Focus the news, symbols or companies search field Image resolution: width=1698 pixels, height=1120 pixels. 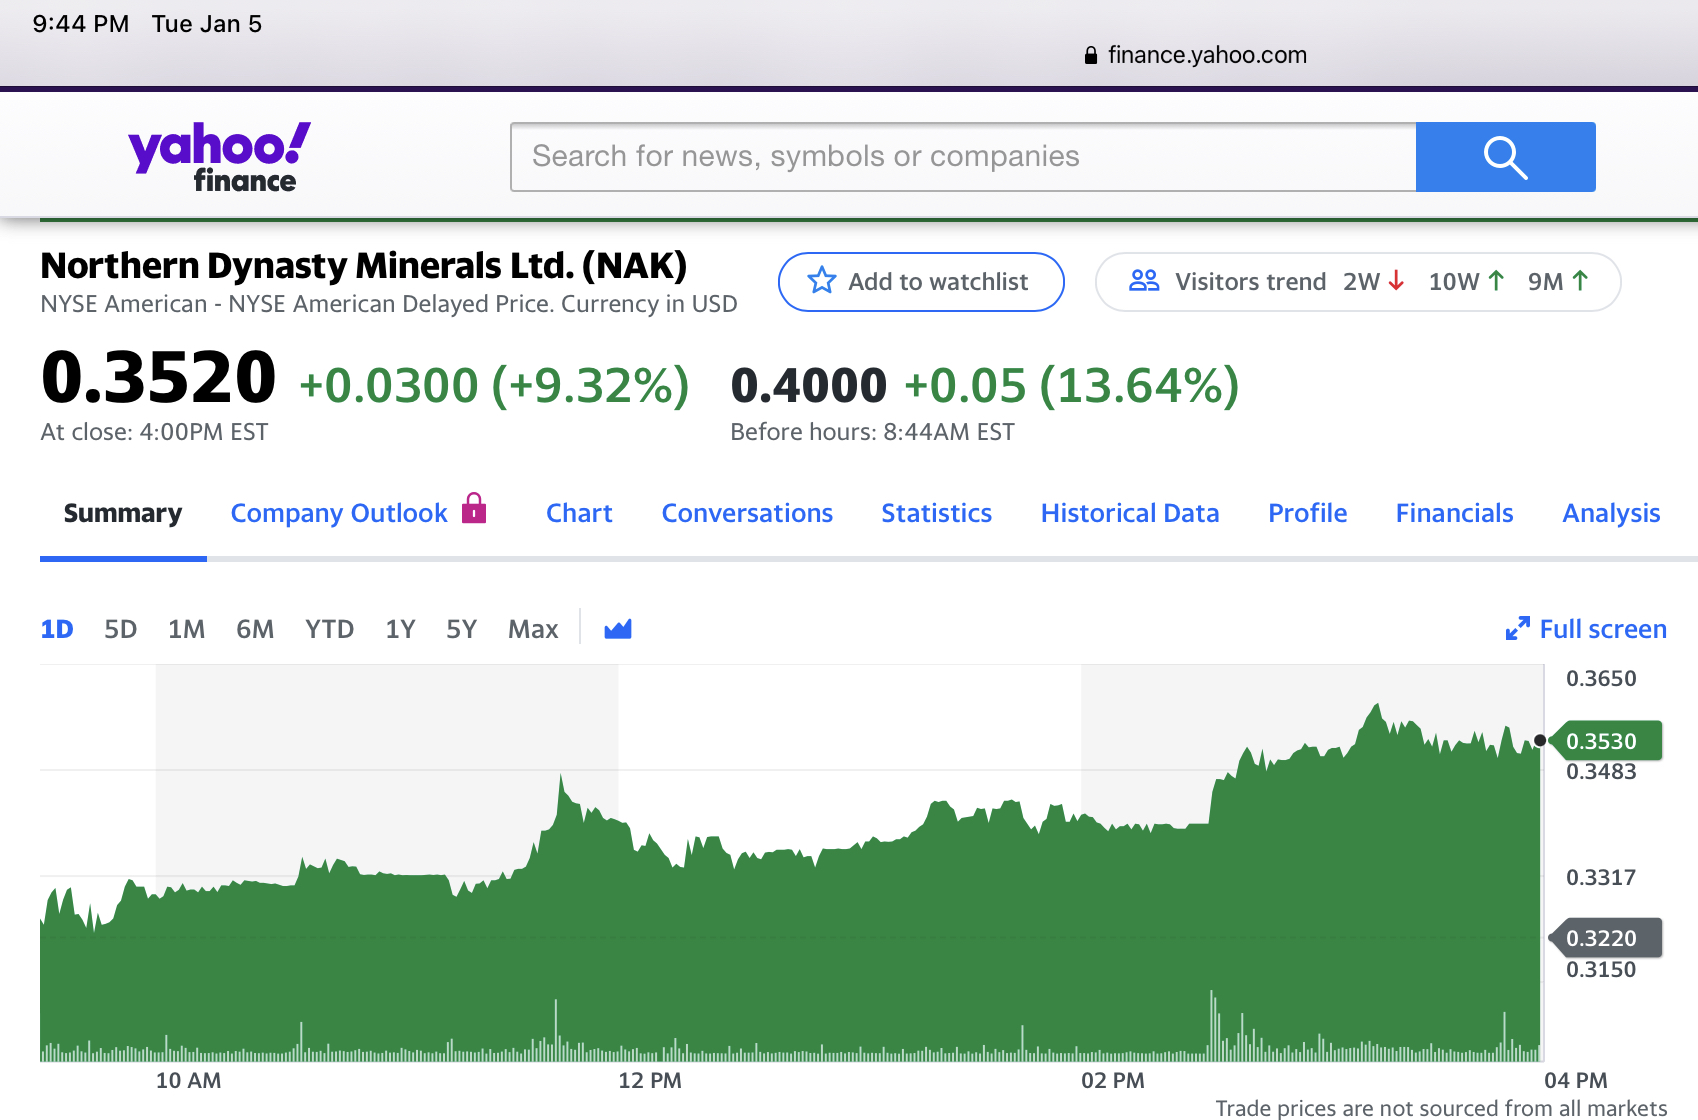[963, 157]
